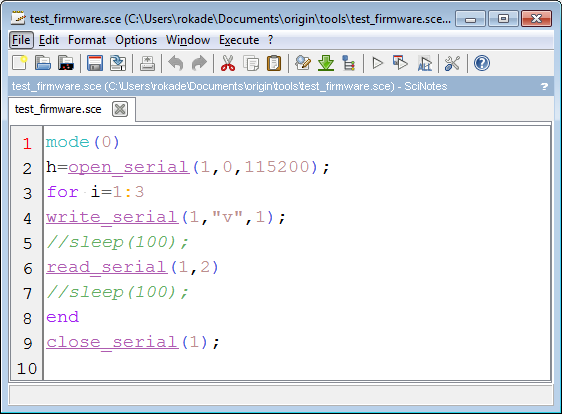The width and height of the screenshot is (562, 414).
Task: Undo last edit with Undo arrow
Action: pyautogui.click(x=176, y=63)
